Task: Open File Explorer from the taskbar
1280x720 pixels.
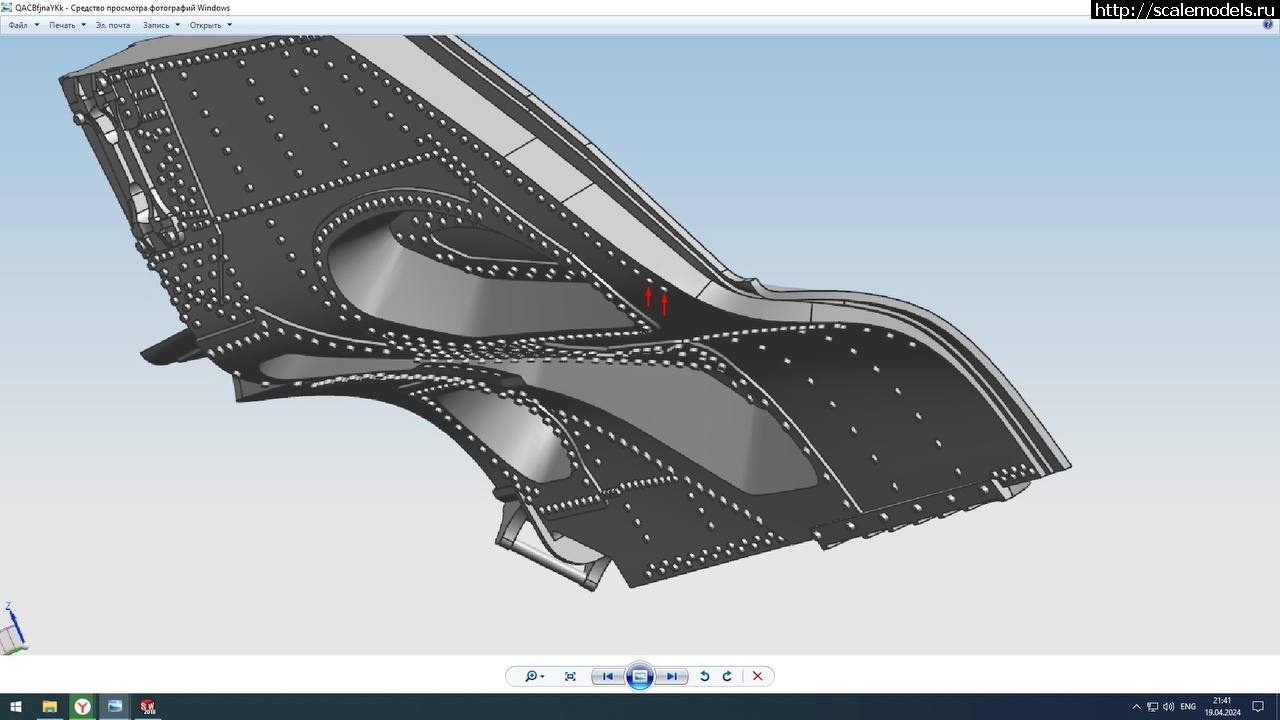Action: (49, 706)
